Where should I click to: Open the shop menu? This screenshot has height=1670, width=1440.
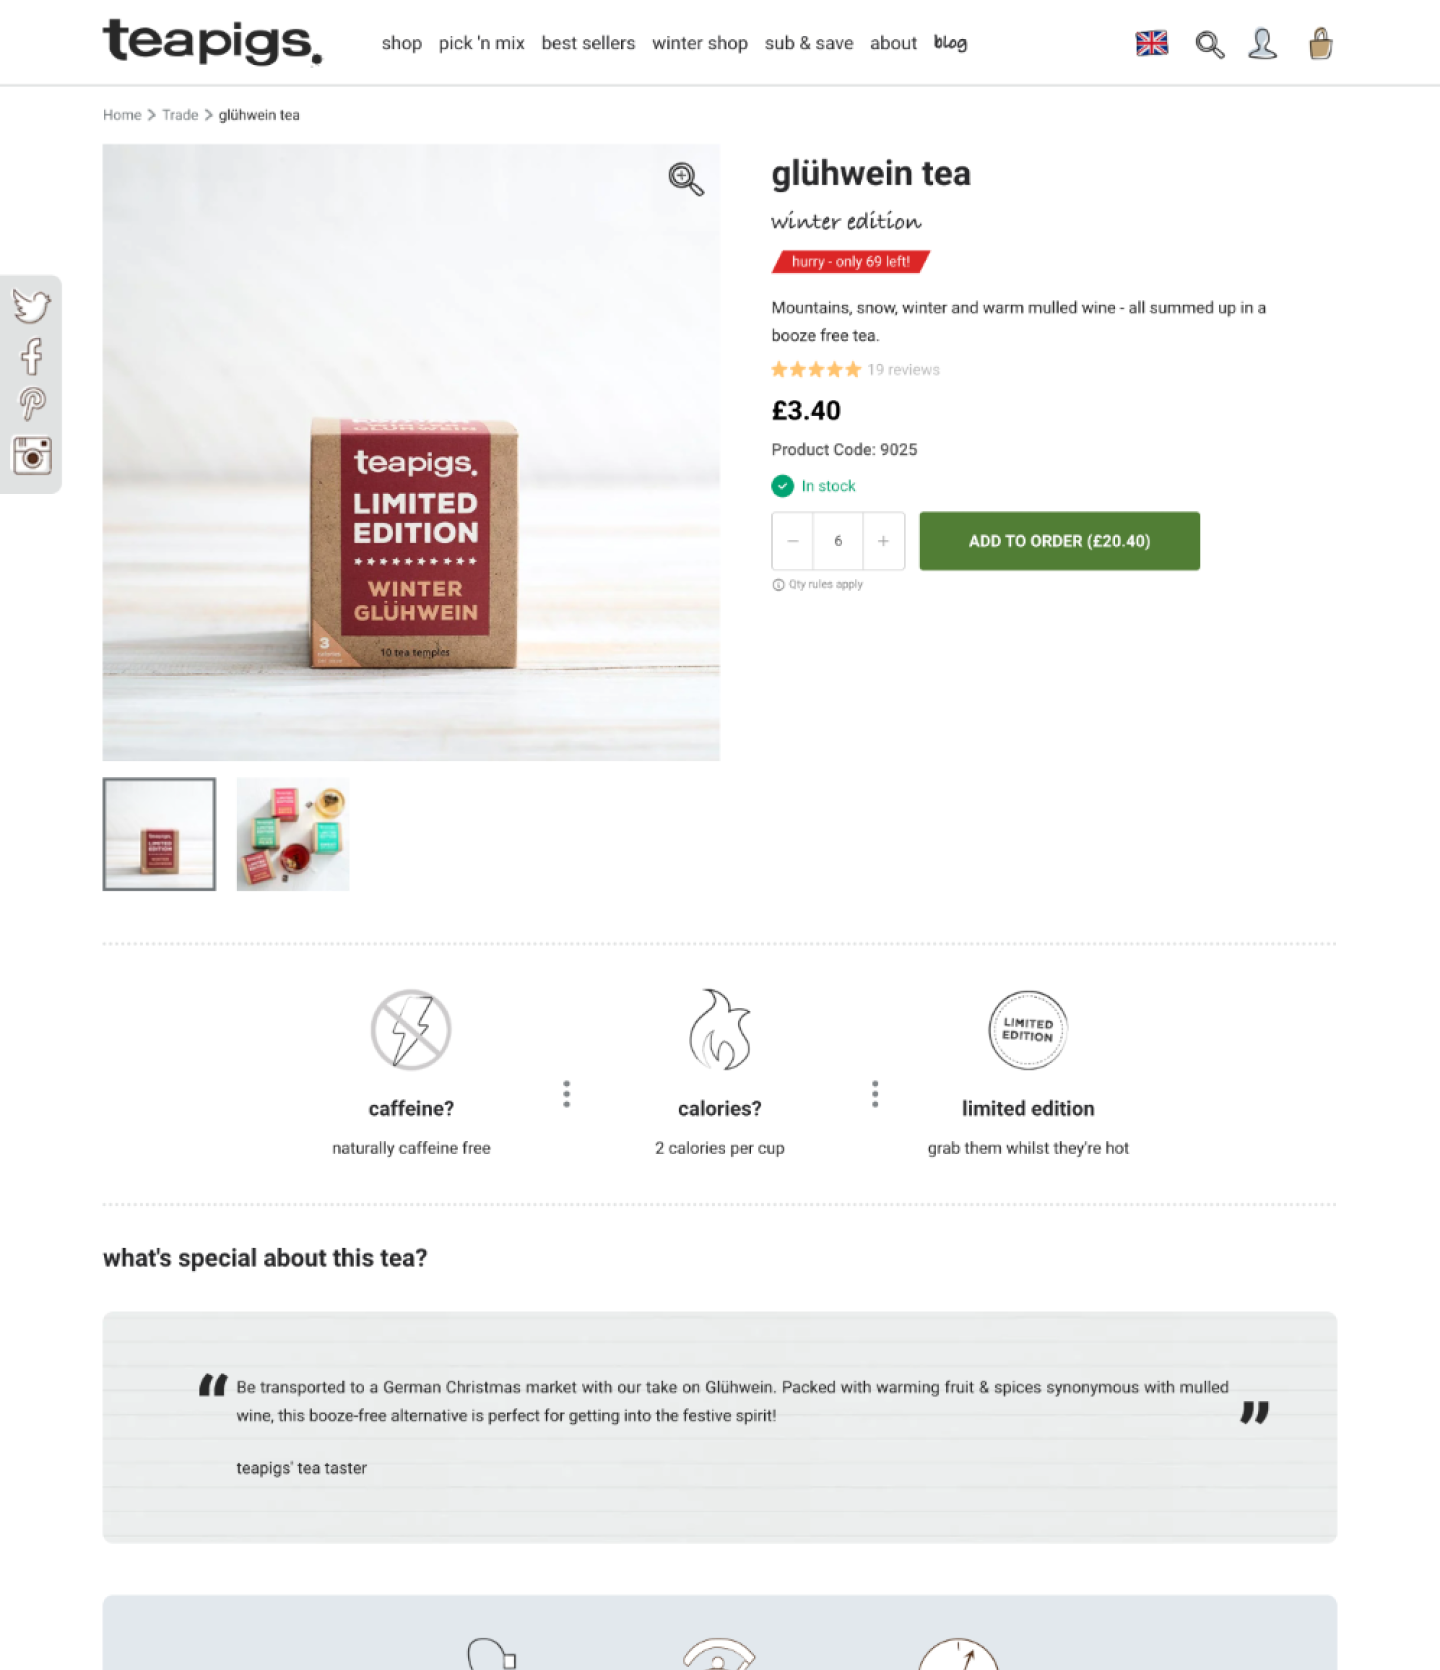point(401,43)
